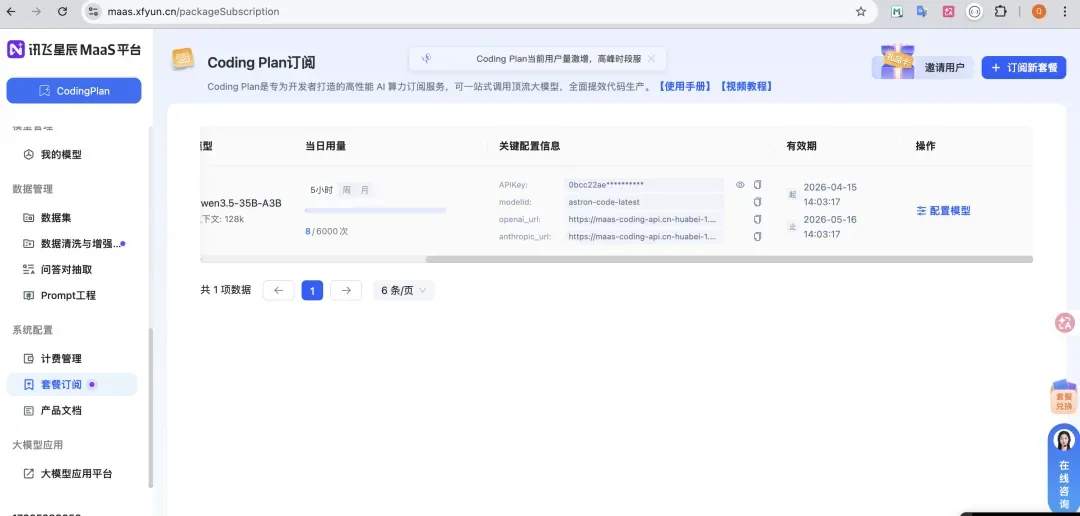Switch usage view to 月
The width and height of the screenshot is (1080, 516).
click(x=364, y=190)
